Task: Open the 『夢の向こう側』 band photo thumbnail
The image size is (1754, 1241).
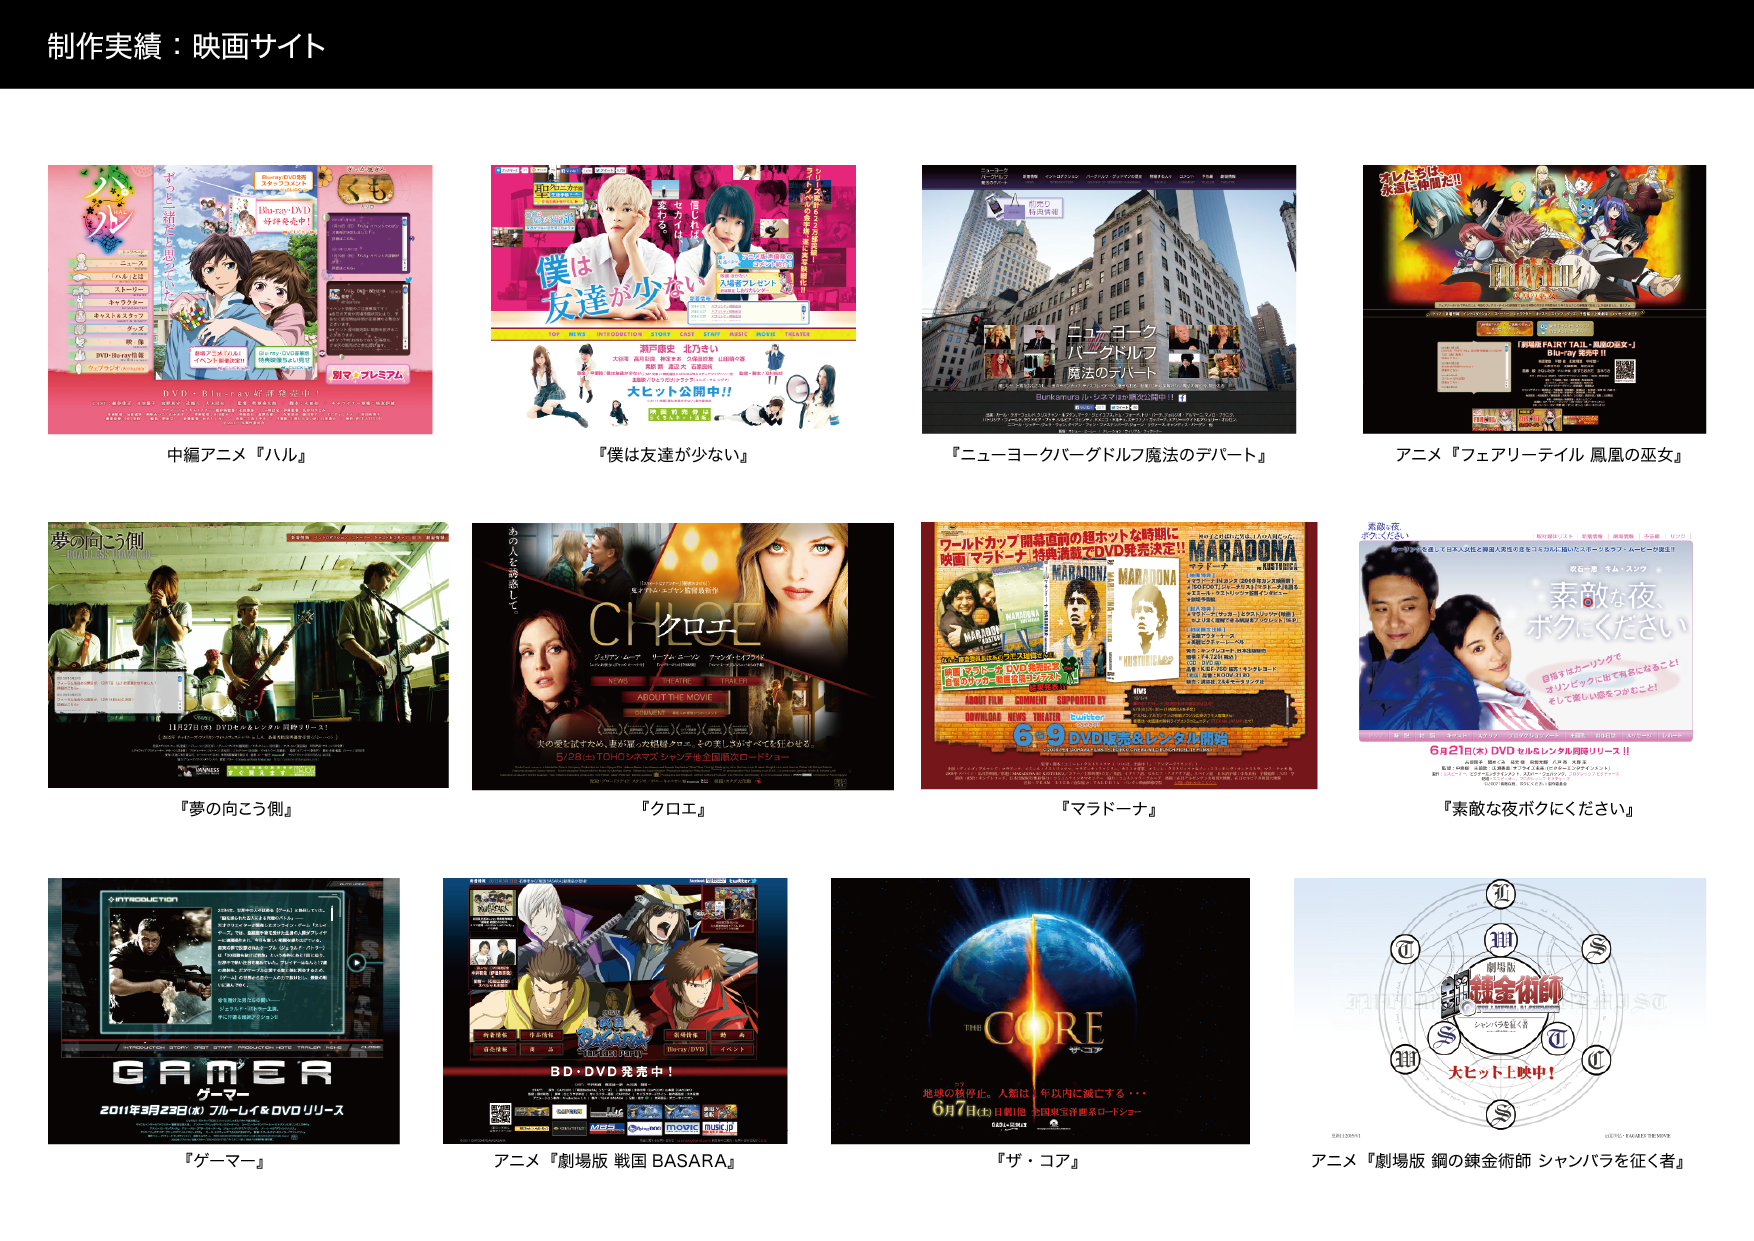Action: tap(248, 654)
